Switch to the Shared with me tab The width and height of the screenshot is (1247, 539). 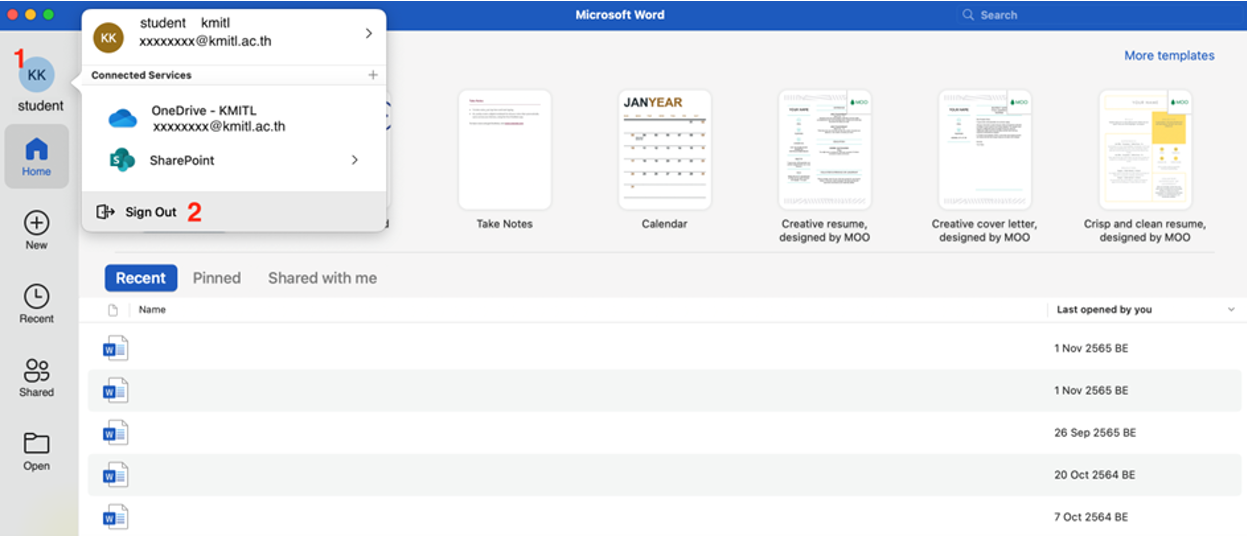point(322,278)
